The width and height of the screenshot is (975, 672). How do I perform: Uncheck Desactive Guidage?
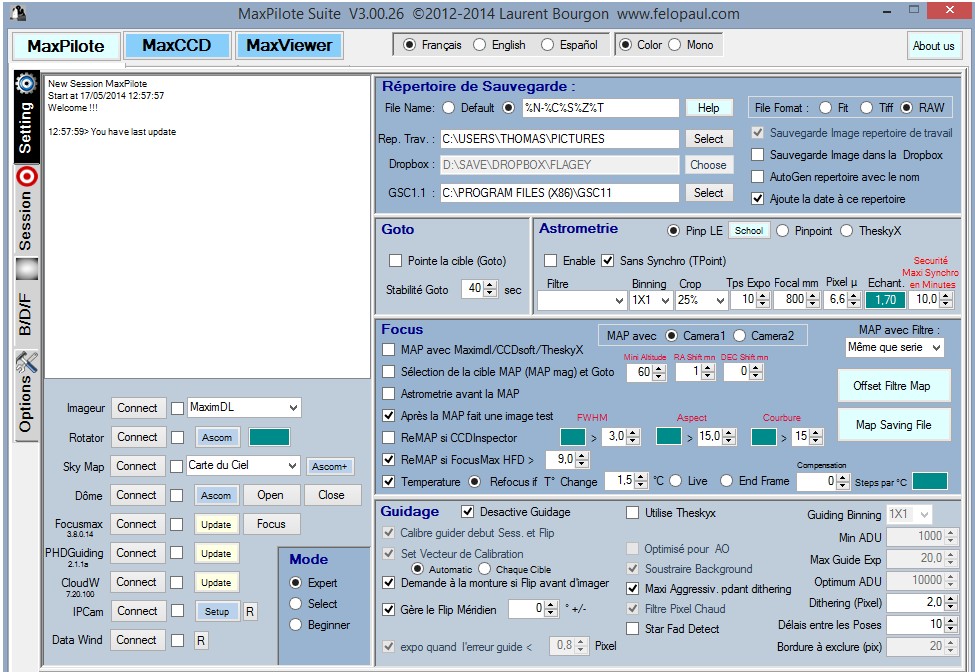pos(468,512)
